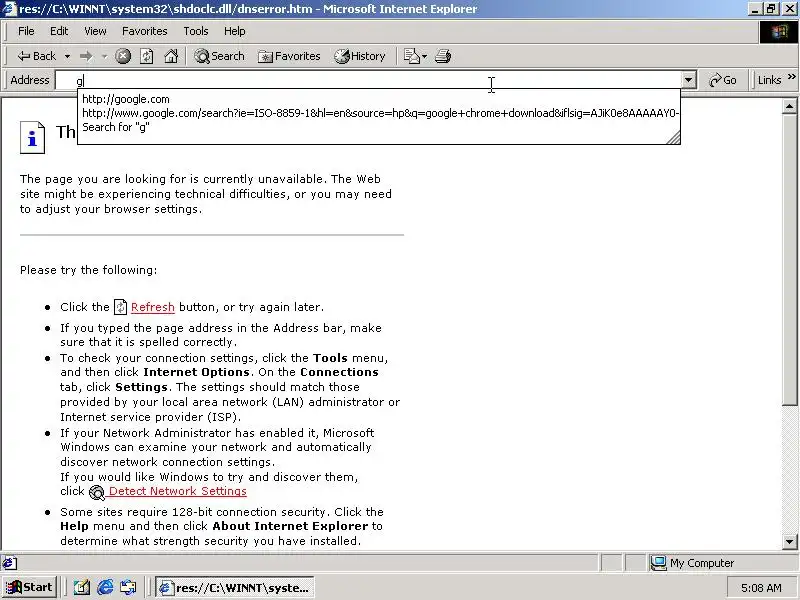Screen dimensions: 800x600
Task: Open the Edit menu
Action: 59,31
